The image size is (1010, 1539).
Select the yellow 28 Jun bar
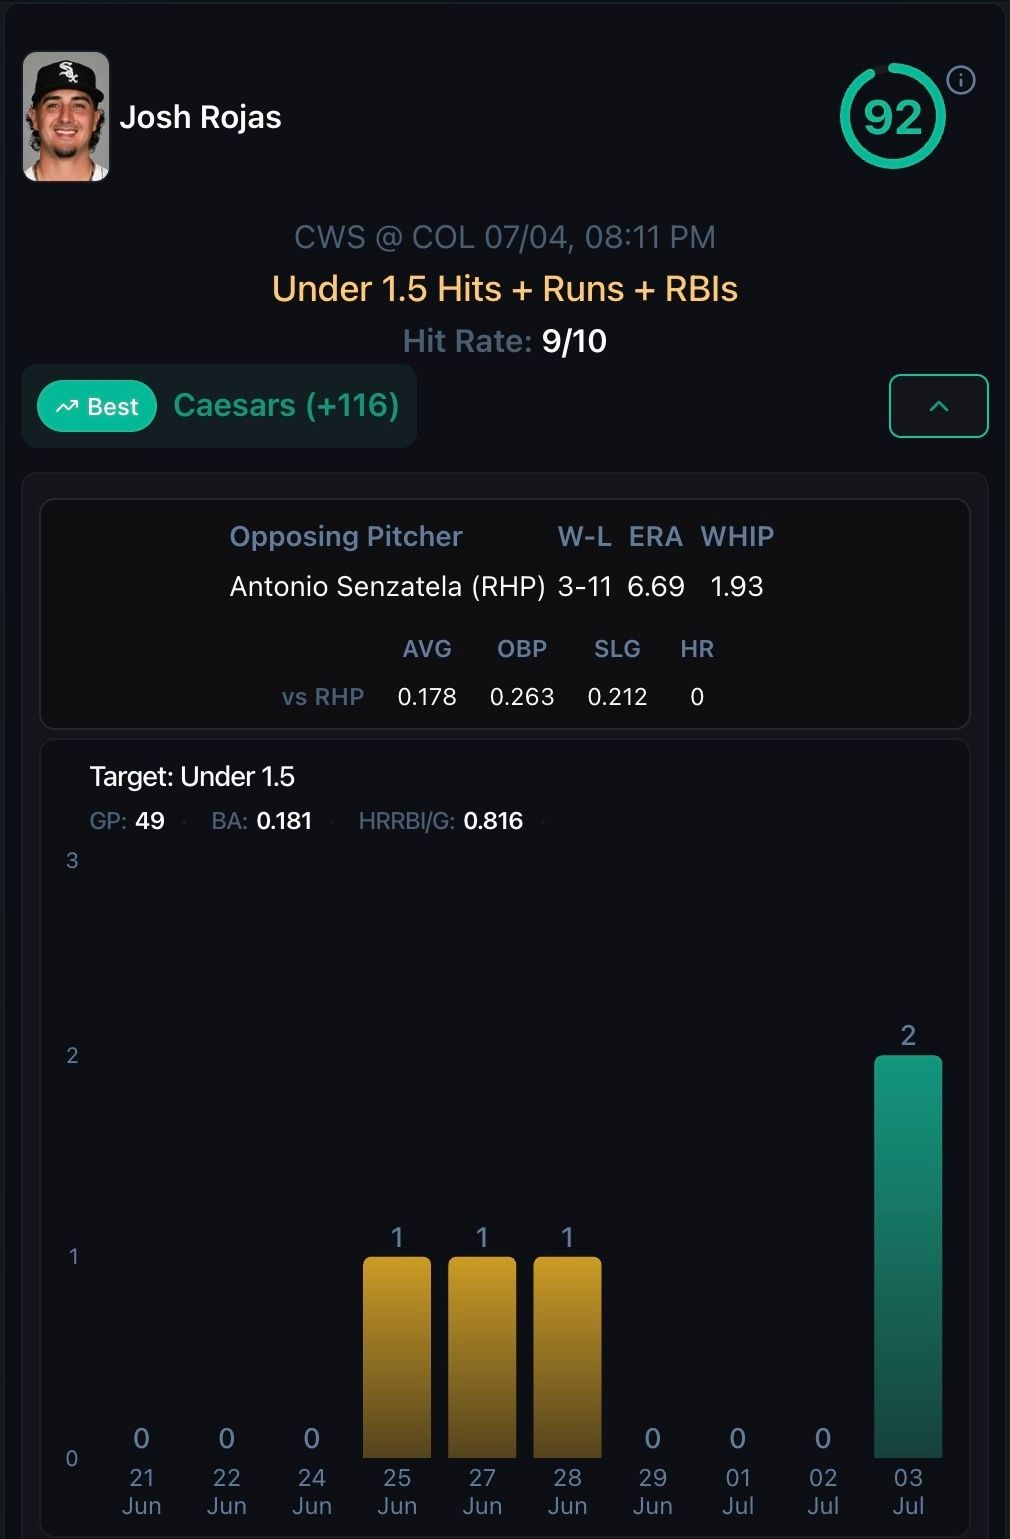point(567,1357)
